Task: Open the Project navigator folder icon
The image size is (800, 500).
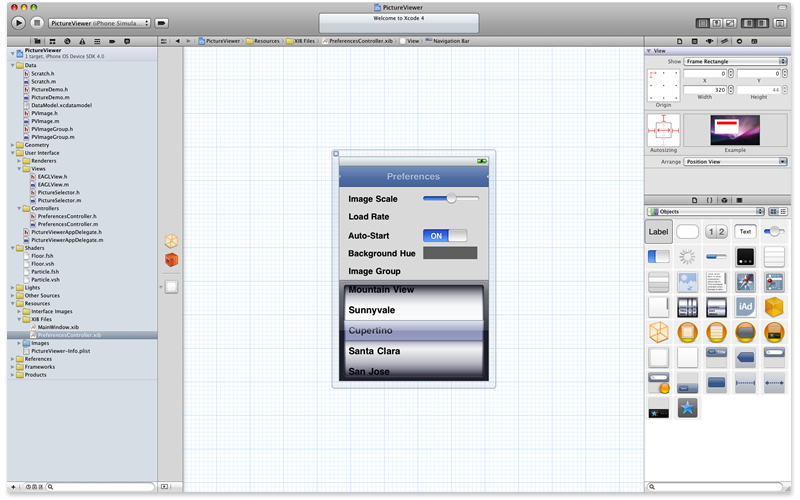Action: tap(37, 41)
